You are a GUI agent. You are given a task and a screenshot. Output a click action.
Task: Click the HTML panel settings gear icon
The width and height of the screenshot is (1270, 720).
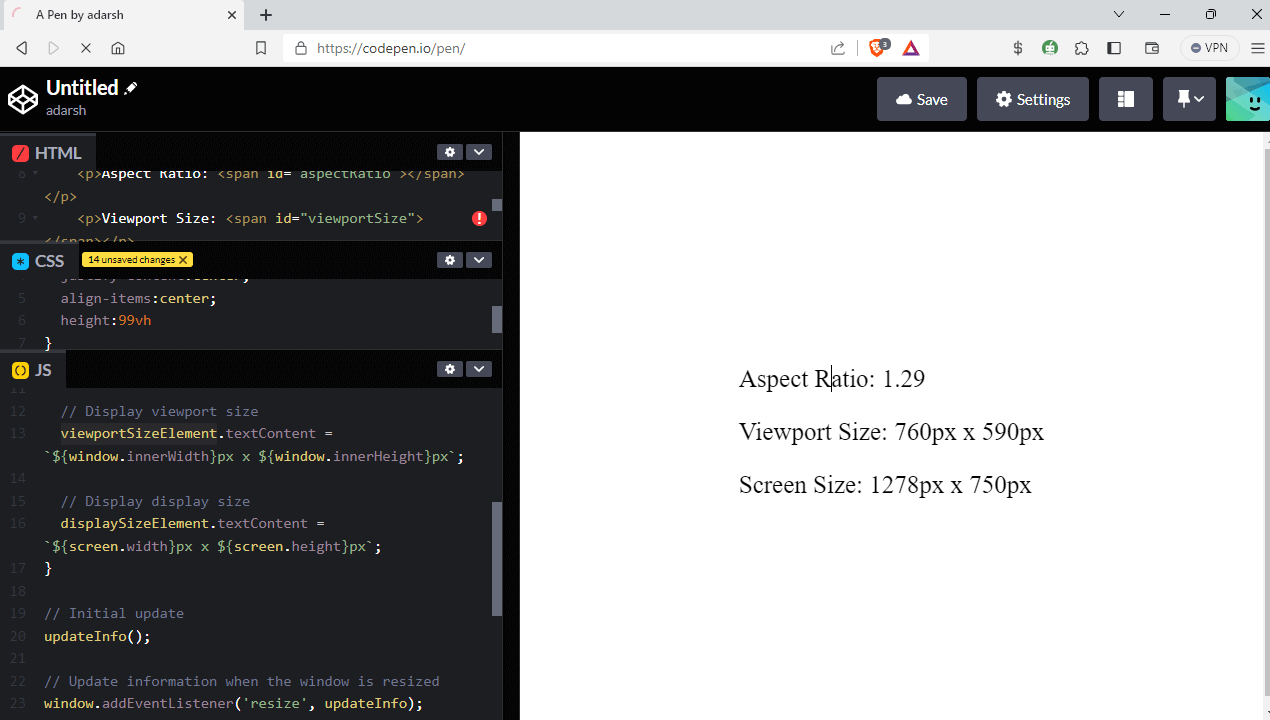click(449, 151)
